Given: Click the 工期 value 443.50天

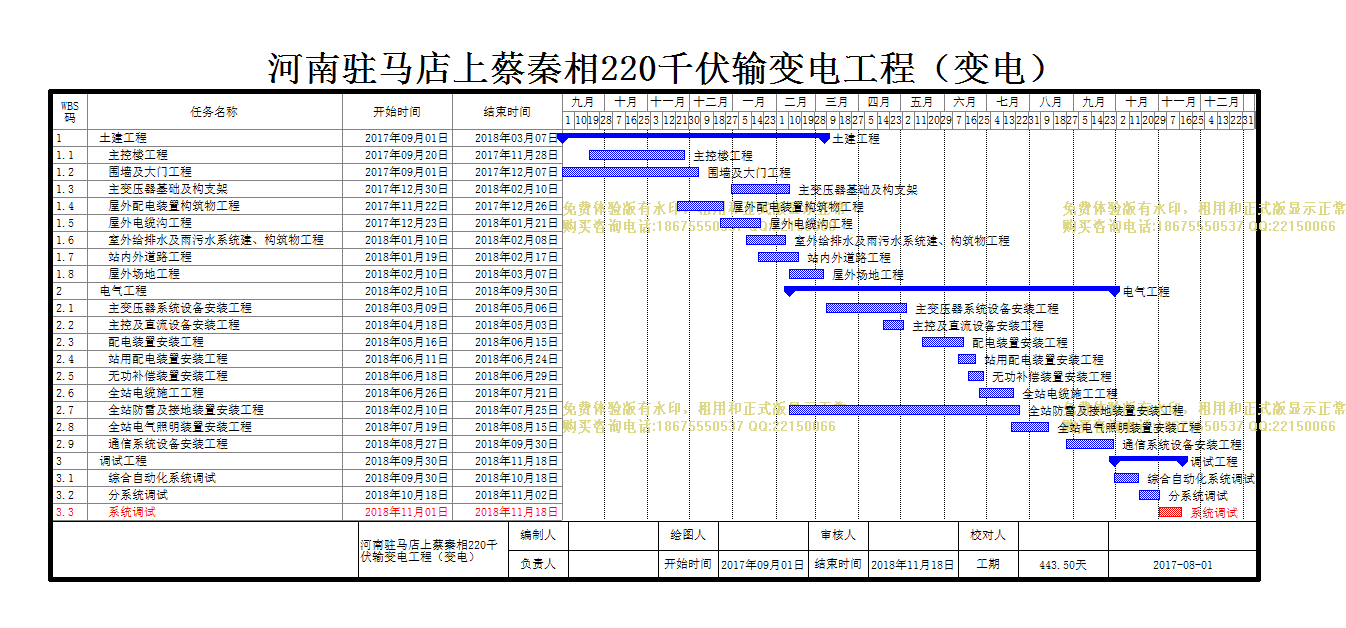Looking at the screenshot, I should (x=1063, y=564).
